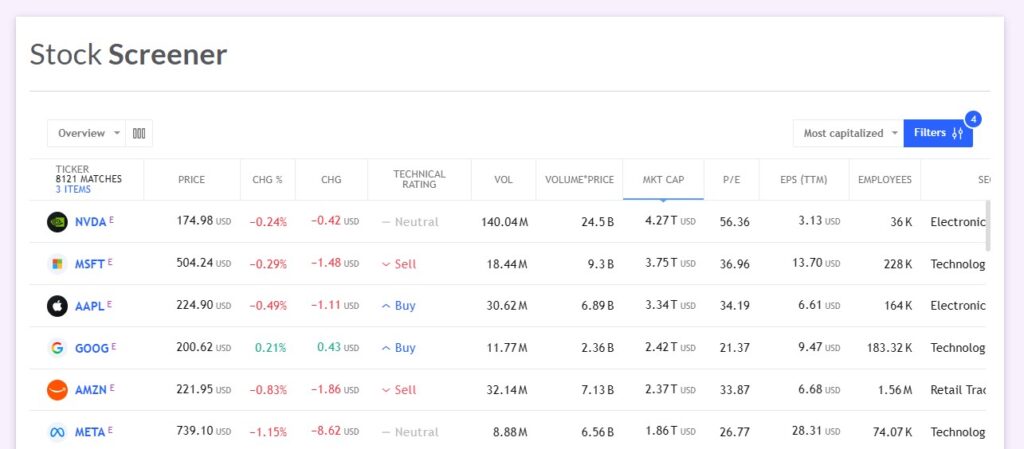The height and width of the screenshot is (449, 1024).
Task: Click the NVDA company logo icon
Action: pyautogui.click(x=57, y=222)
